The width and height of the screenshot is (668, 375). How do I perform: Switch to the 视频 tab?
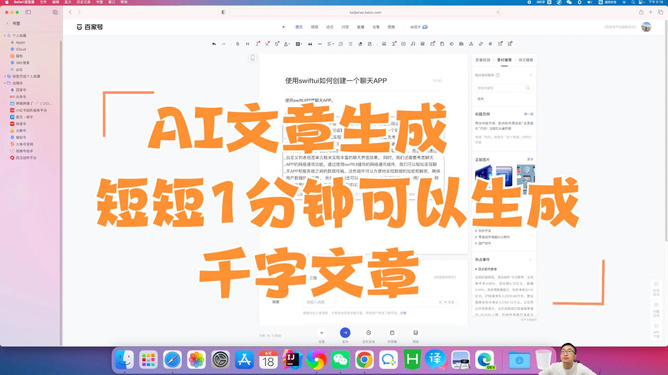314,27
